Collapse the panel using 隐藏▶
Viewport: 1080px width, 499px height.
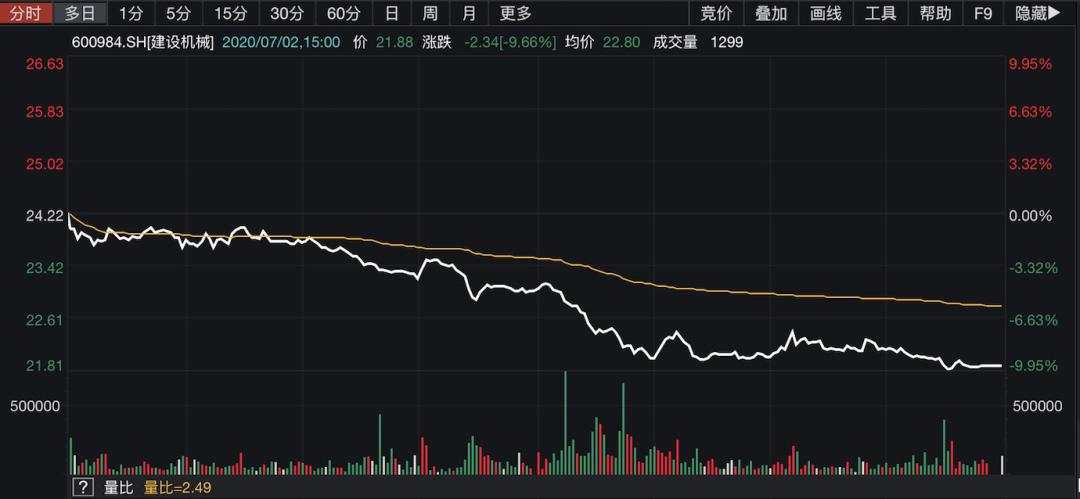tap(1038, 13)
